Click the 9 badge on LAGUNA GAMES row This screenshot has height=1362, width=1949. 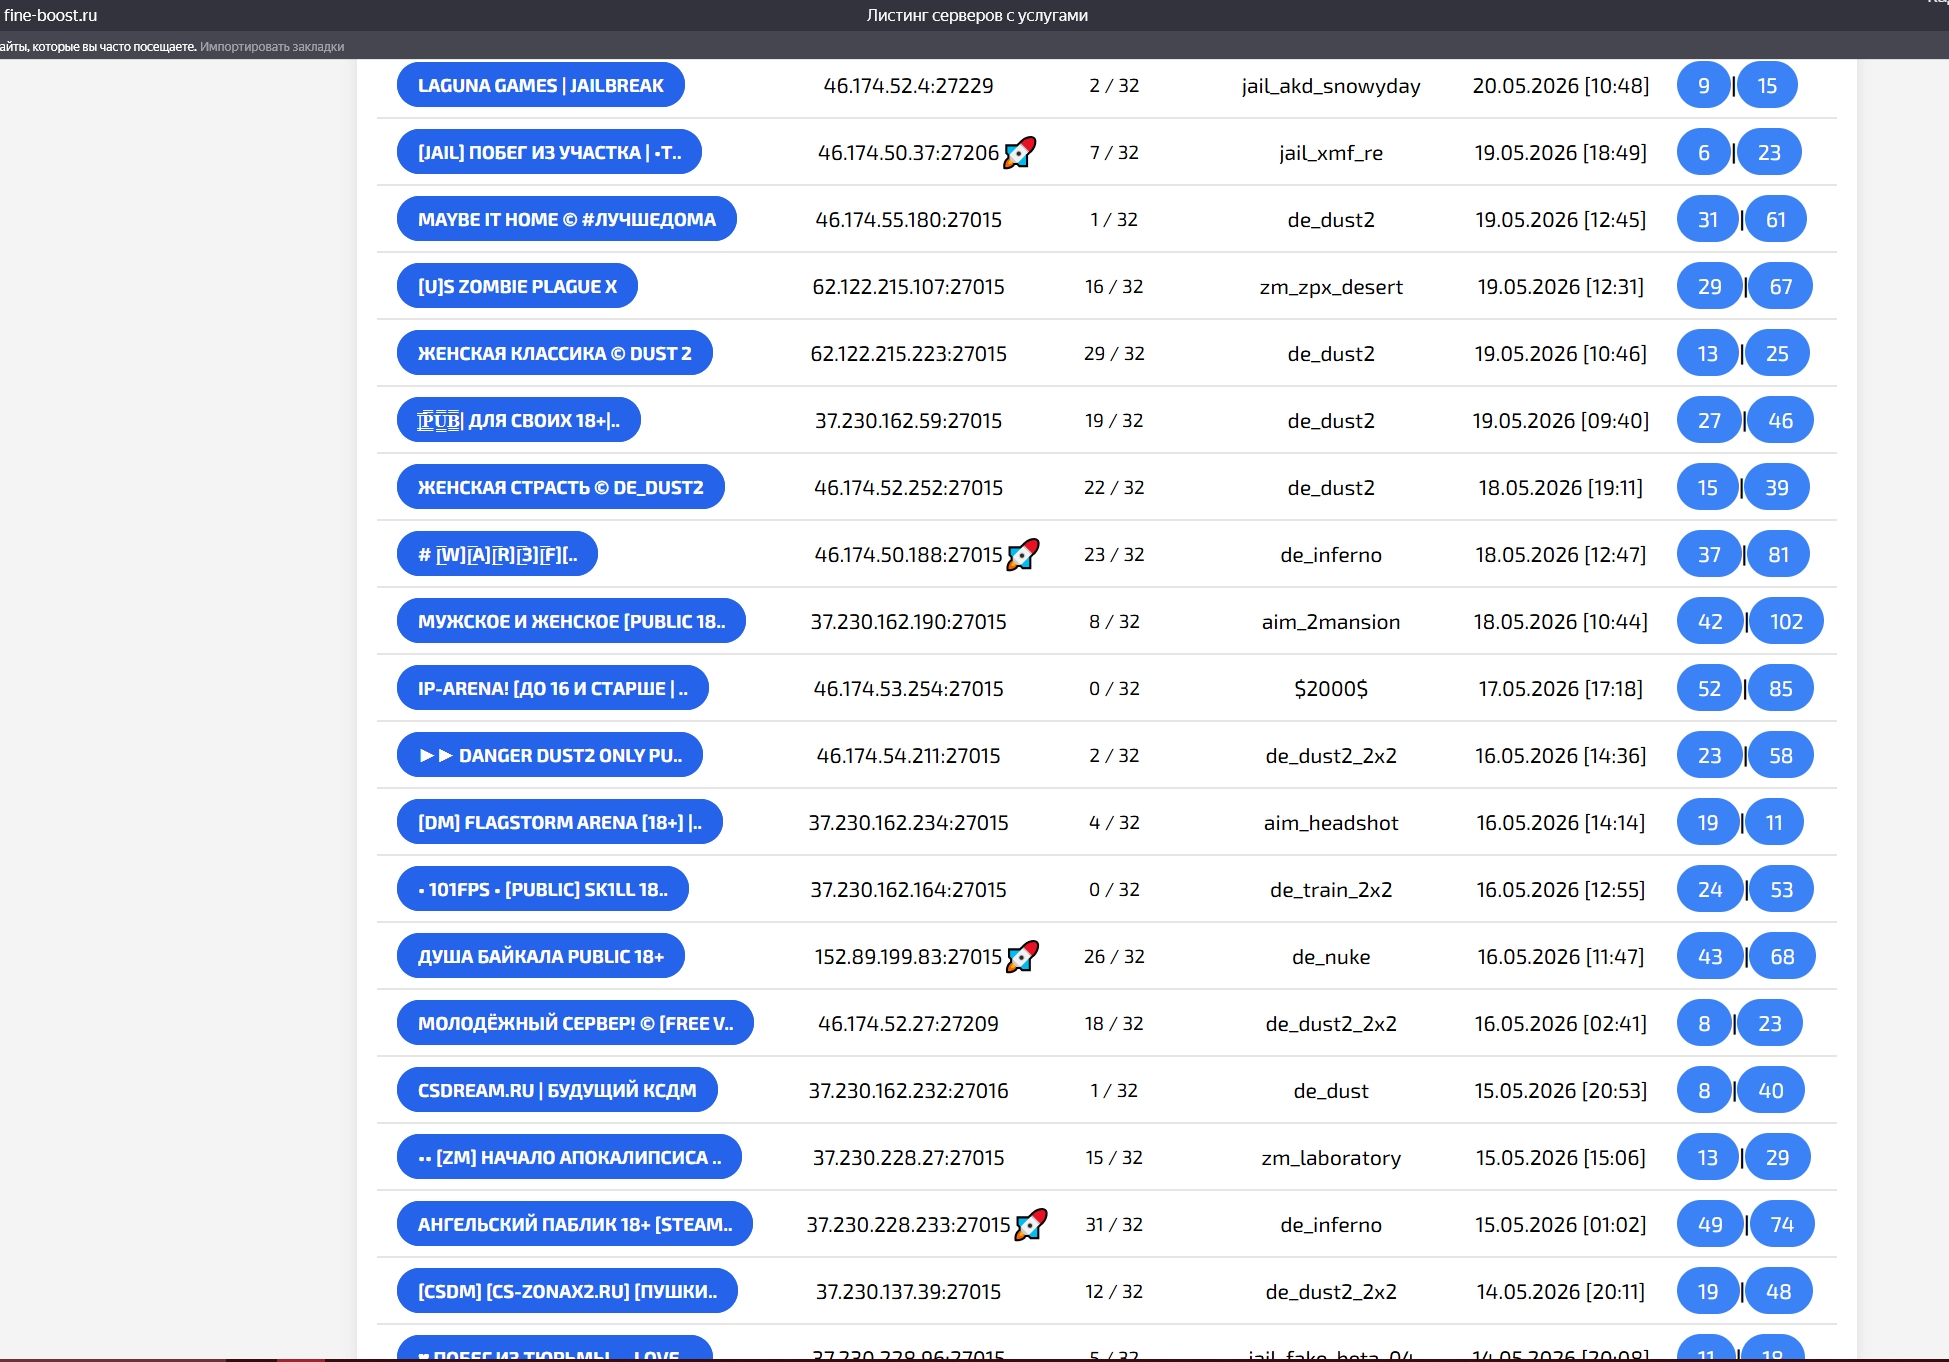[x=1703, y=85]
